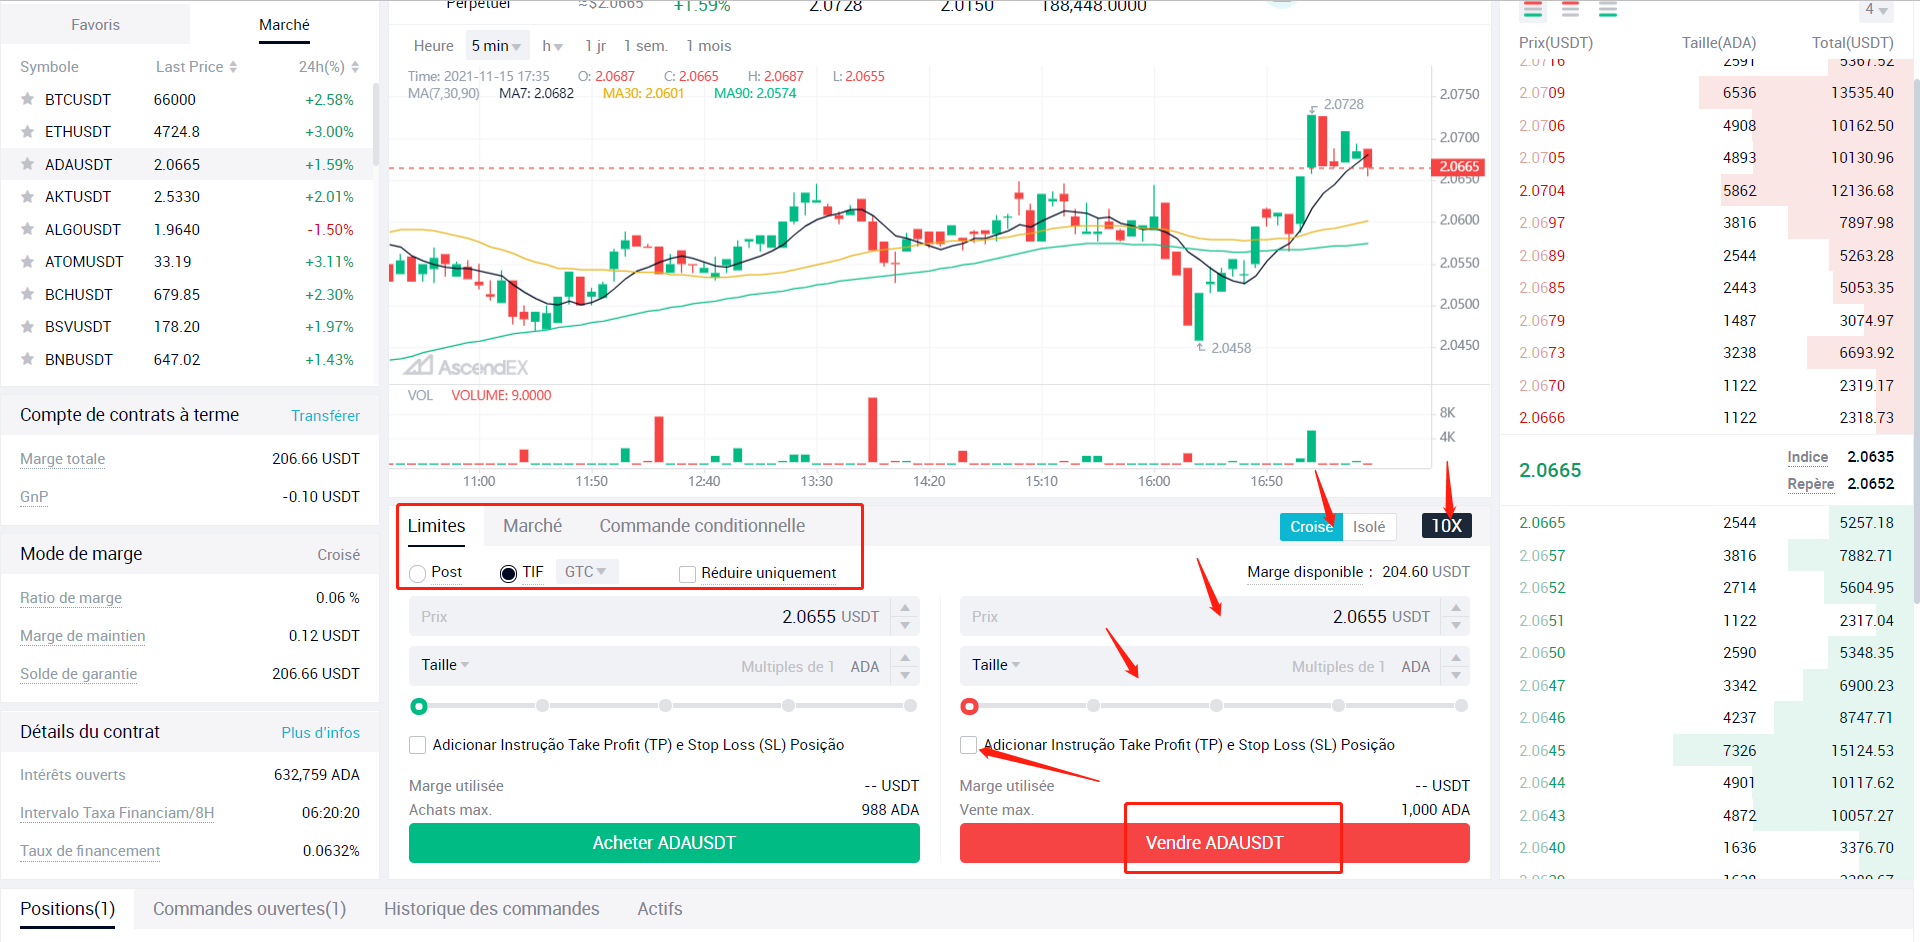
Task: Switch to the Favoris tab
Action: click(x=95, y=25)
